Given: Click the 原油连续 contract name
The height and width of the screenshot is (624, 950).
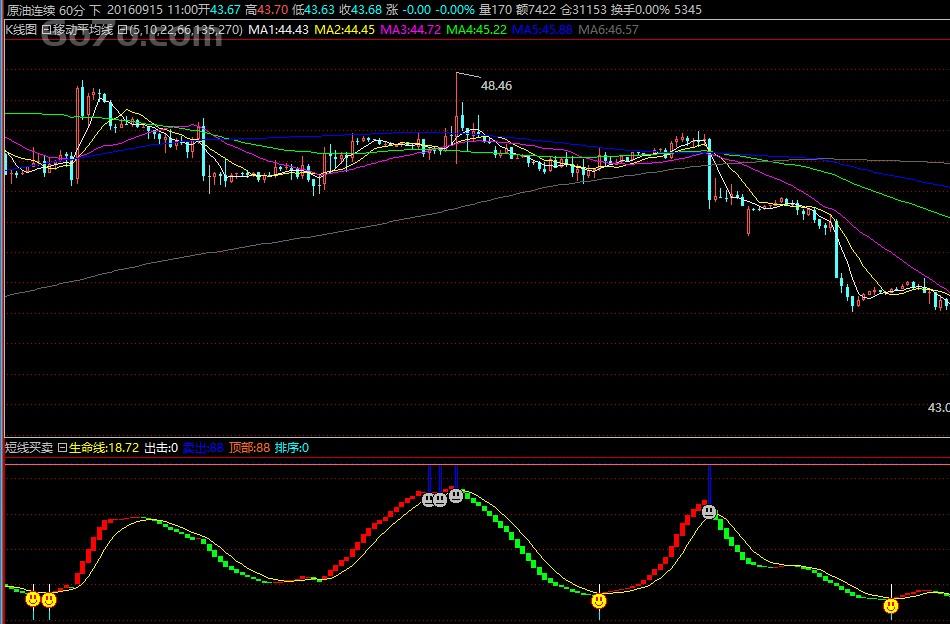Looking at the screenshot, I should [31, 10].
